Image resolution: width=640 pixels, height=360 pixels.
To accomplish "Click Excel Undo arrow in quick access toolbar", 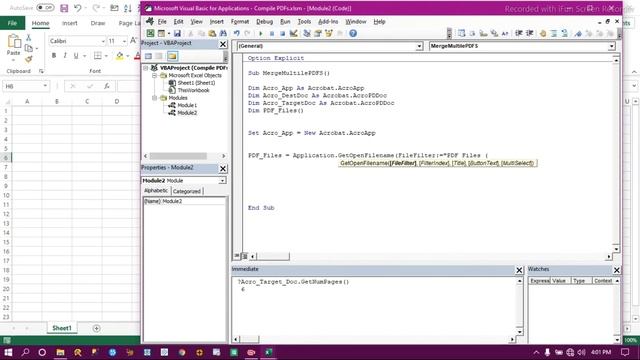I will (77, 8).
